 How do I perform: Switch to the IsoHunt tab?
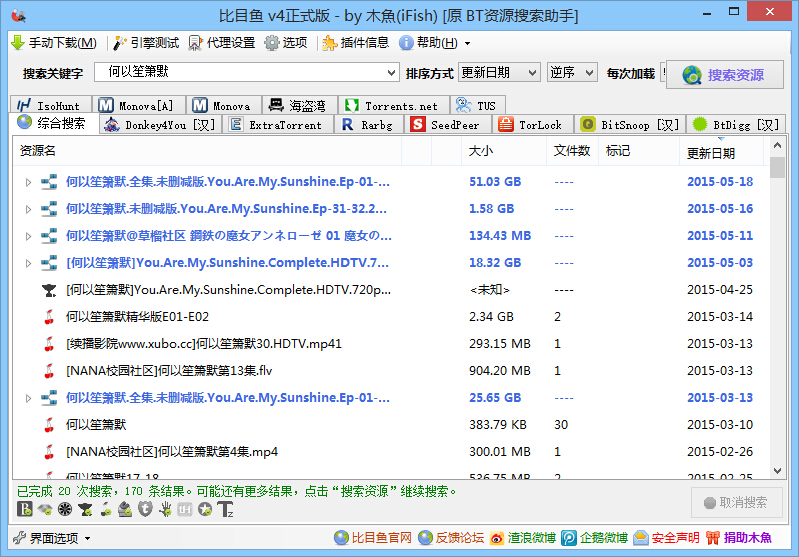point(50,105)
